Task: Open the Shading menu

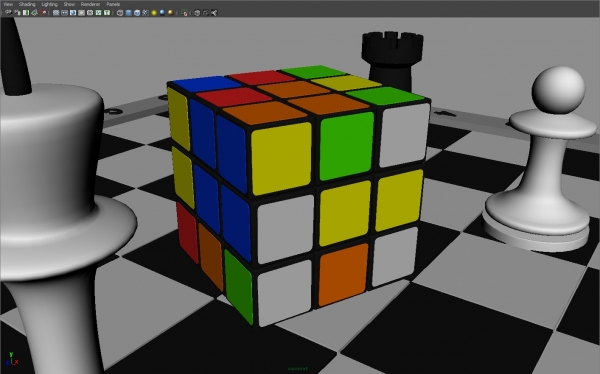Action: 27,4
